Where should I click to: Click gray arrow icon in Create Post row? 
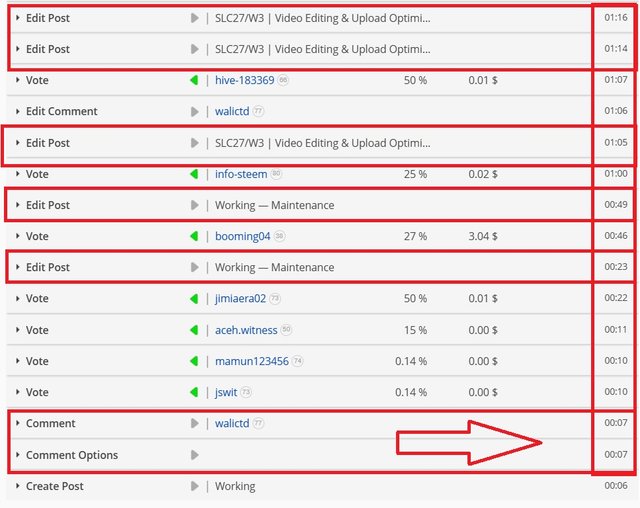(x=194, y=486)
